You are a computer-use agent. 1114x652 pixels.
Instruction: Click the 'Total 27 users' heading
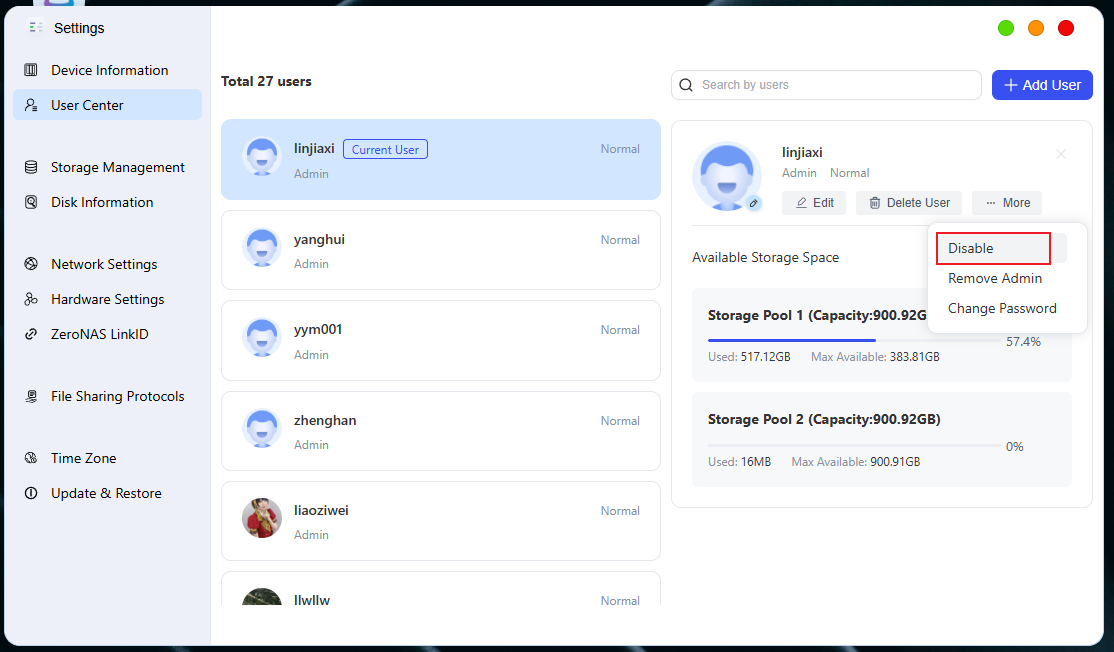266,82
